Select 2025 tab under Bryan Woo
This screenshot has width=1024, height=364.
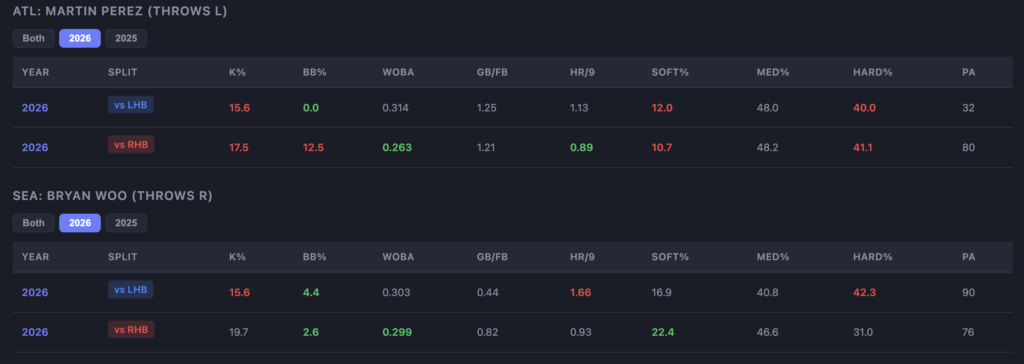(126, 223)
